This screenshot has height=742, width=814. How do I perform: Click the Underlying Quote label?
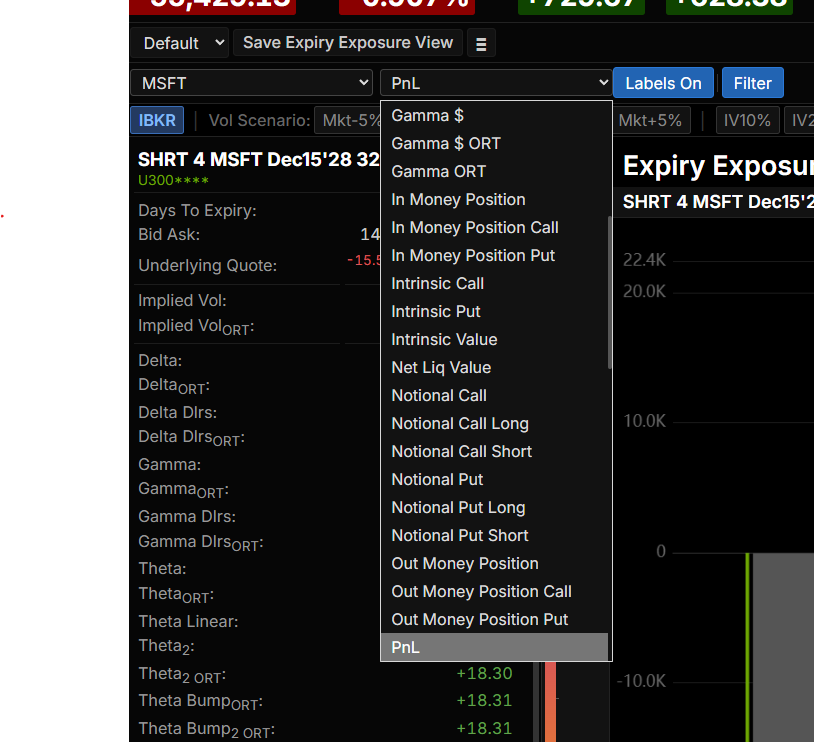208,265
